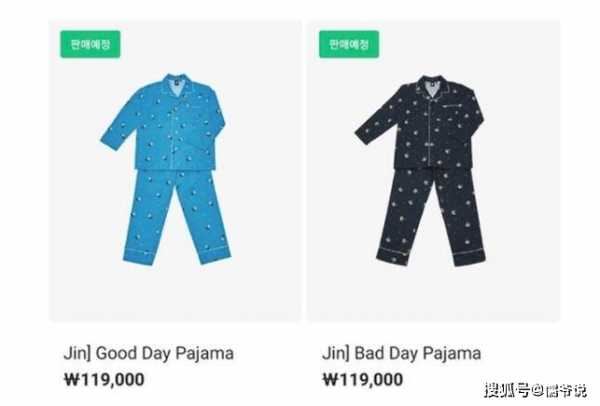Select the ₩119,000 price under Good Day Pajama
Screen dimensions: 600x406
tap(104, 380)
